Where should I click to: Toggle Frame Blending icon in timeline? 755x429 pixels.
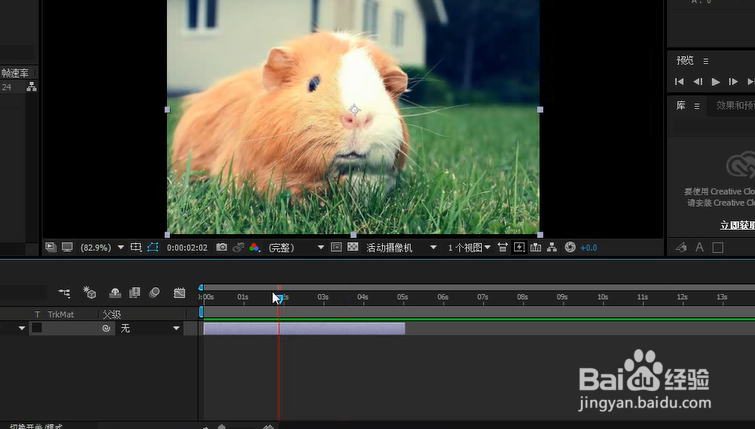coord(134,292)
